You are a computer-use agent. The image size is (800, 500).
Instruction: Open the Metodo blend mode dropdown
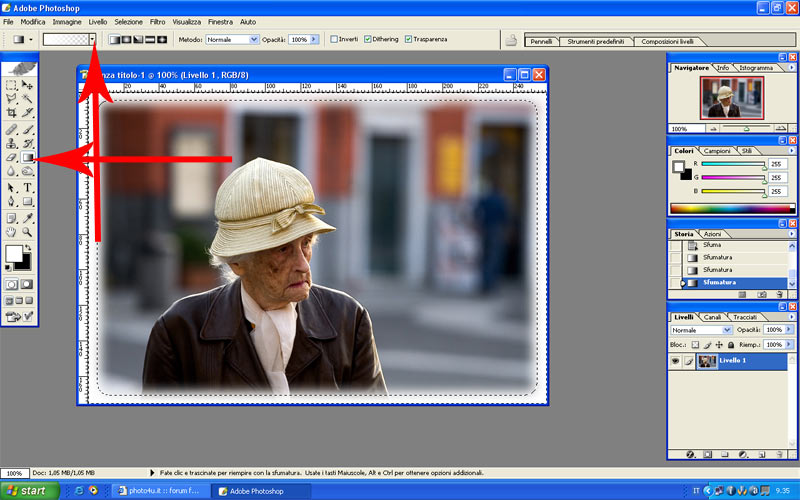(x=254, y=39)
